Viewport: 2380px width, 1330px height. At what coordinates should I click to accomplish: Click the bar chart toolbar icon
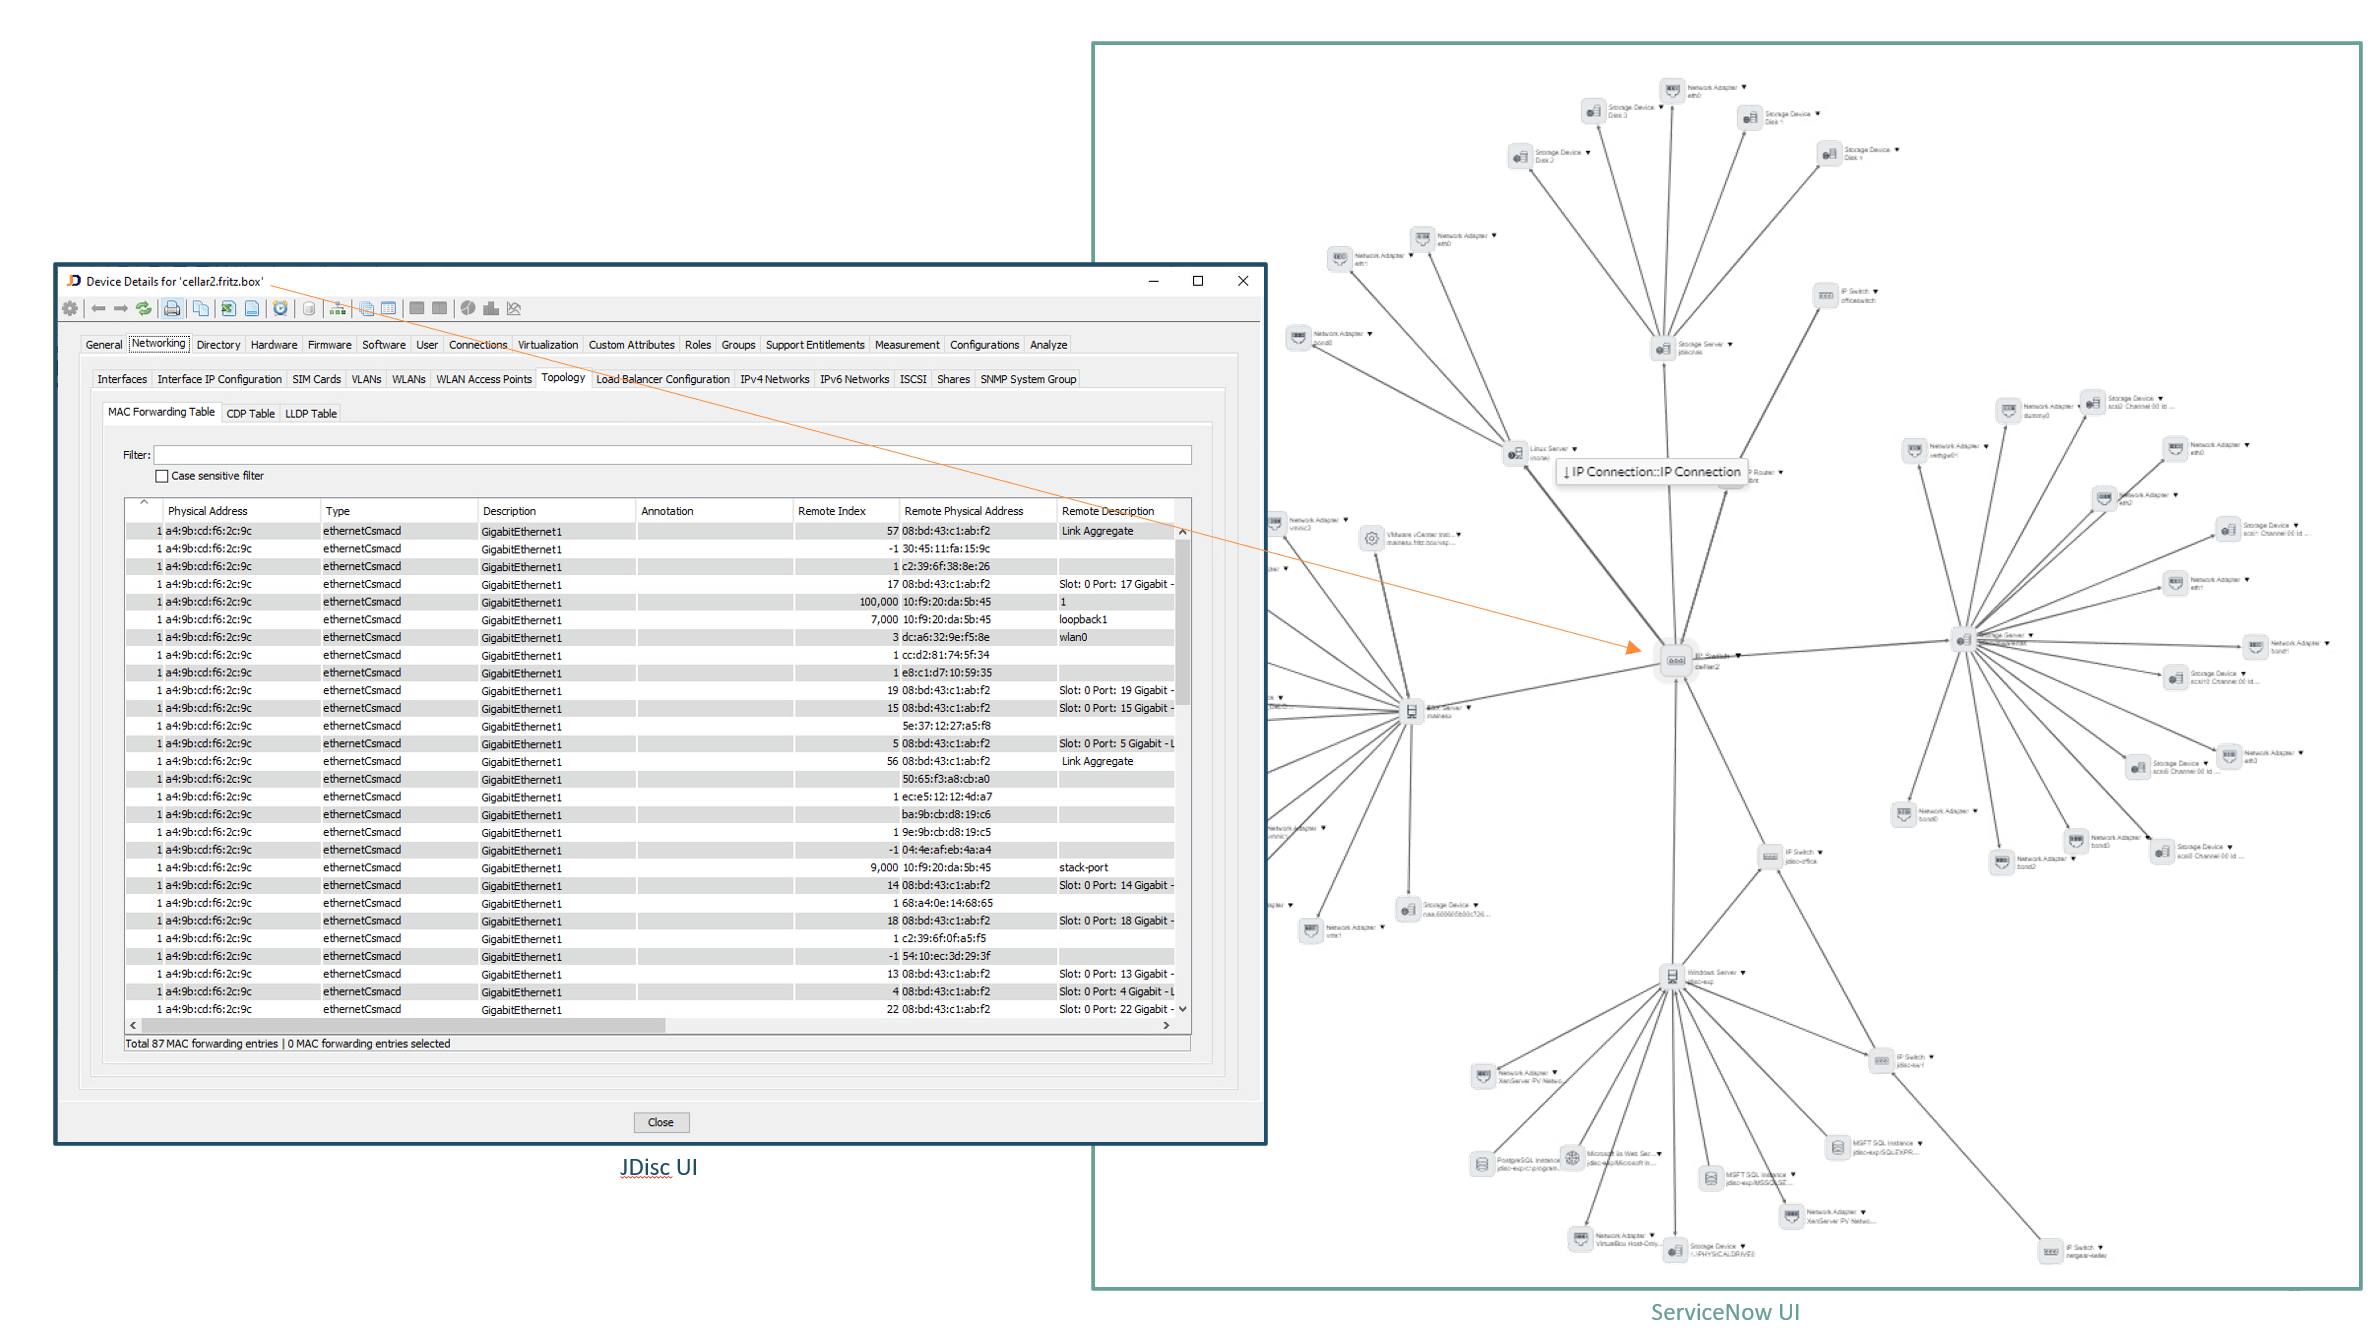490,309
